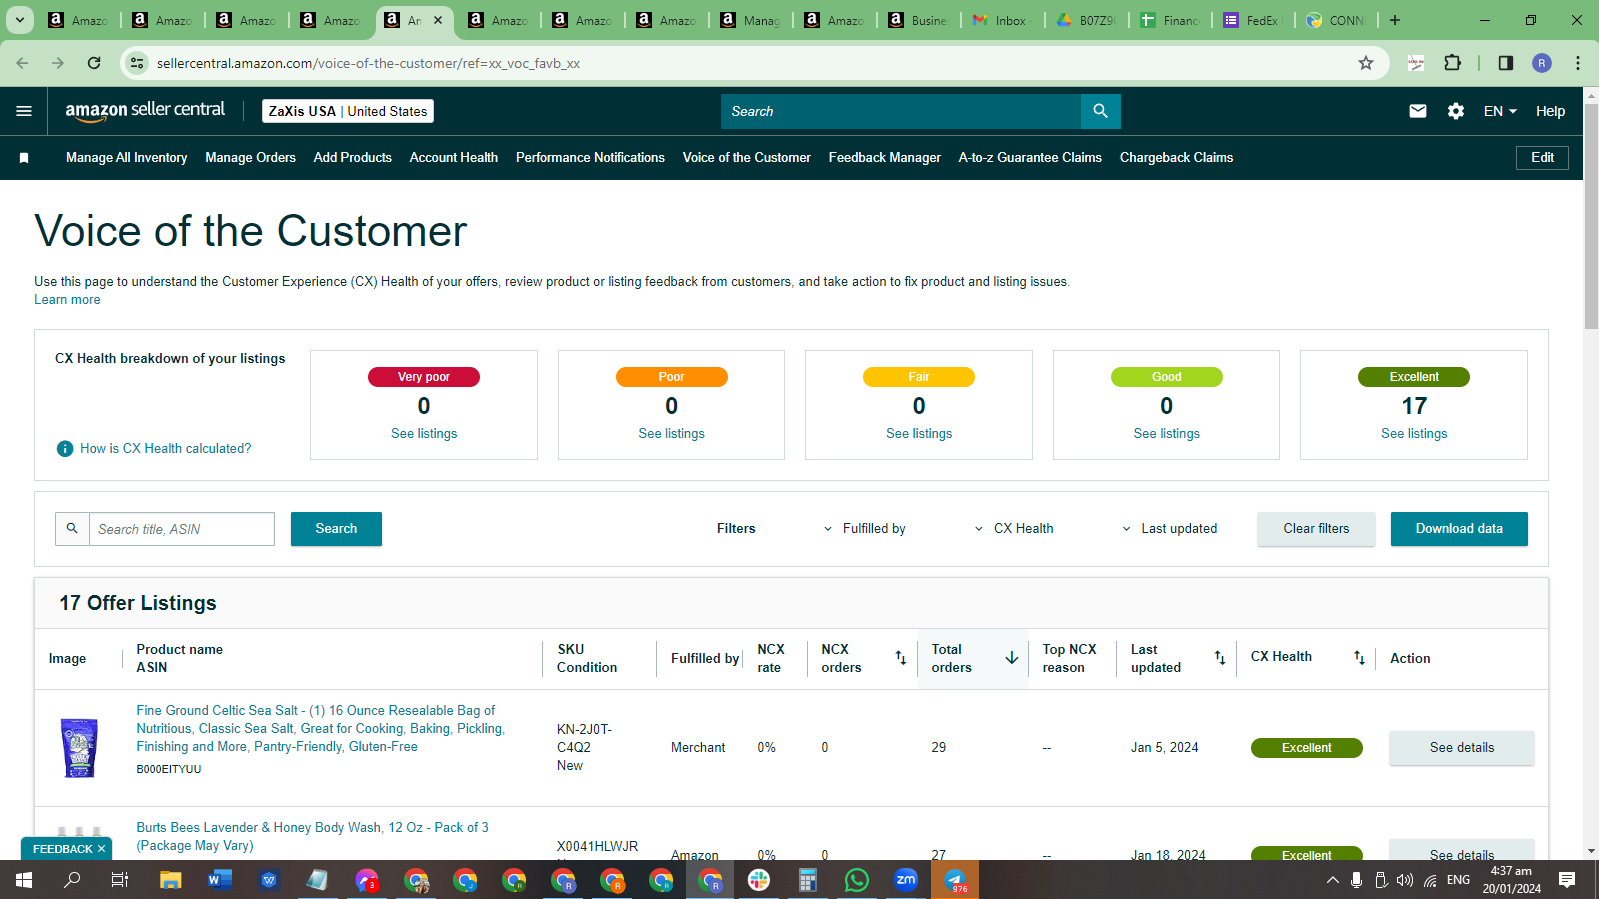Click Download data
The width and height of the screenshot is (1599, 899).
pos(1459,529)
